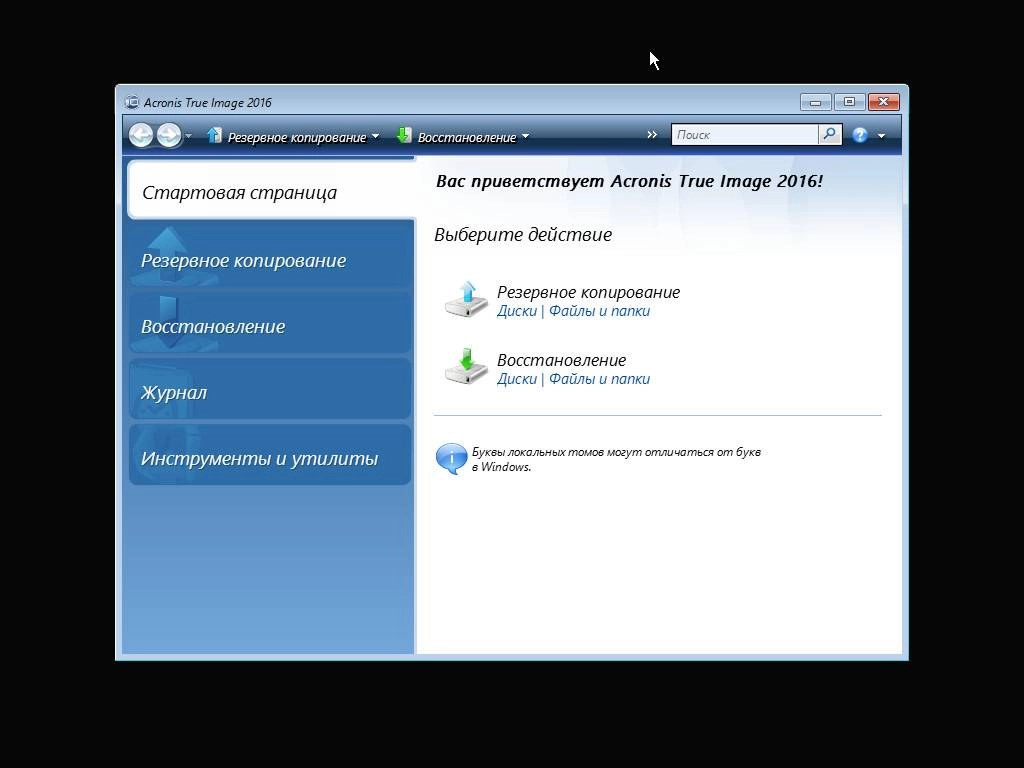The width and height of the screenshot is (1024, 768).
Task: Click the Forward navigation arrow
Action: coord(169,135)
